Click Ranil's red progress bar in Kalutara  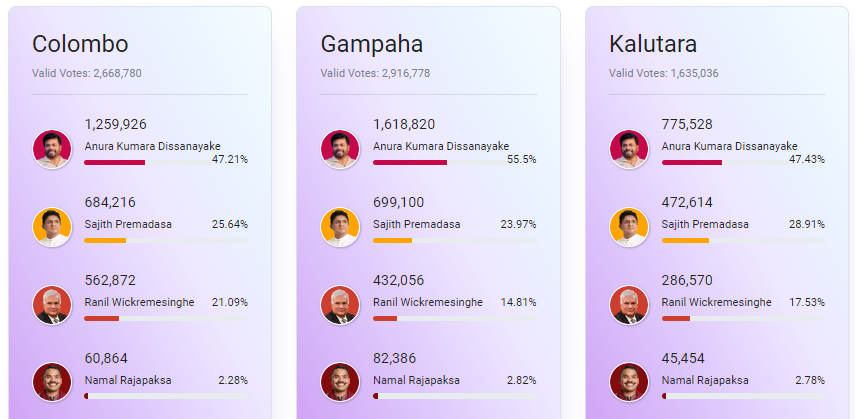(x=676, y=318)
